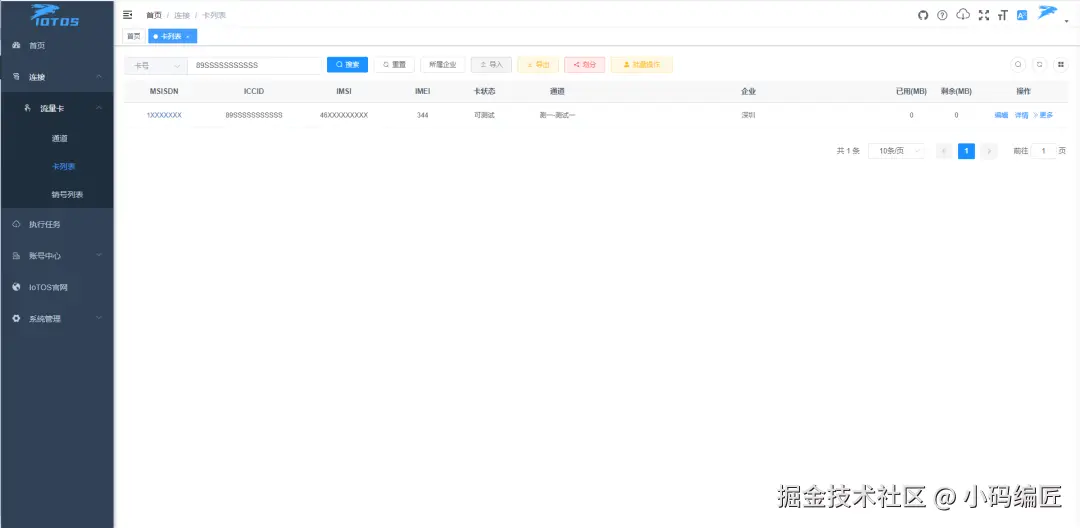Image resolution: width=1080 pixels, height=528 pixels.
Task: Click the 重置 button
Action: [x=394, y=65]
